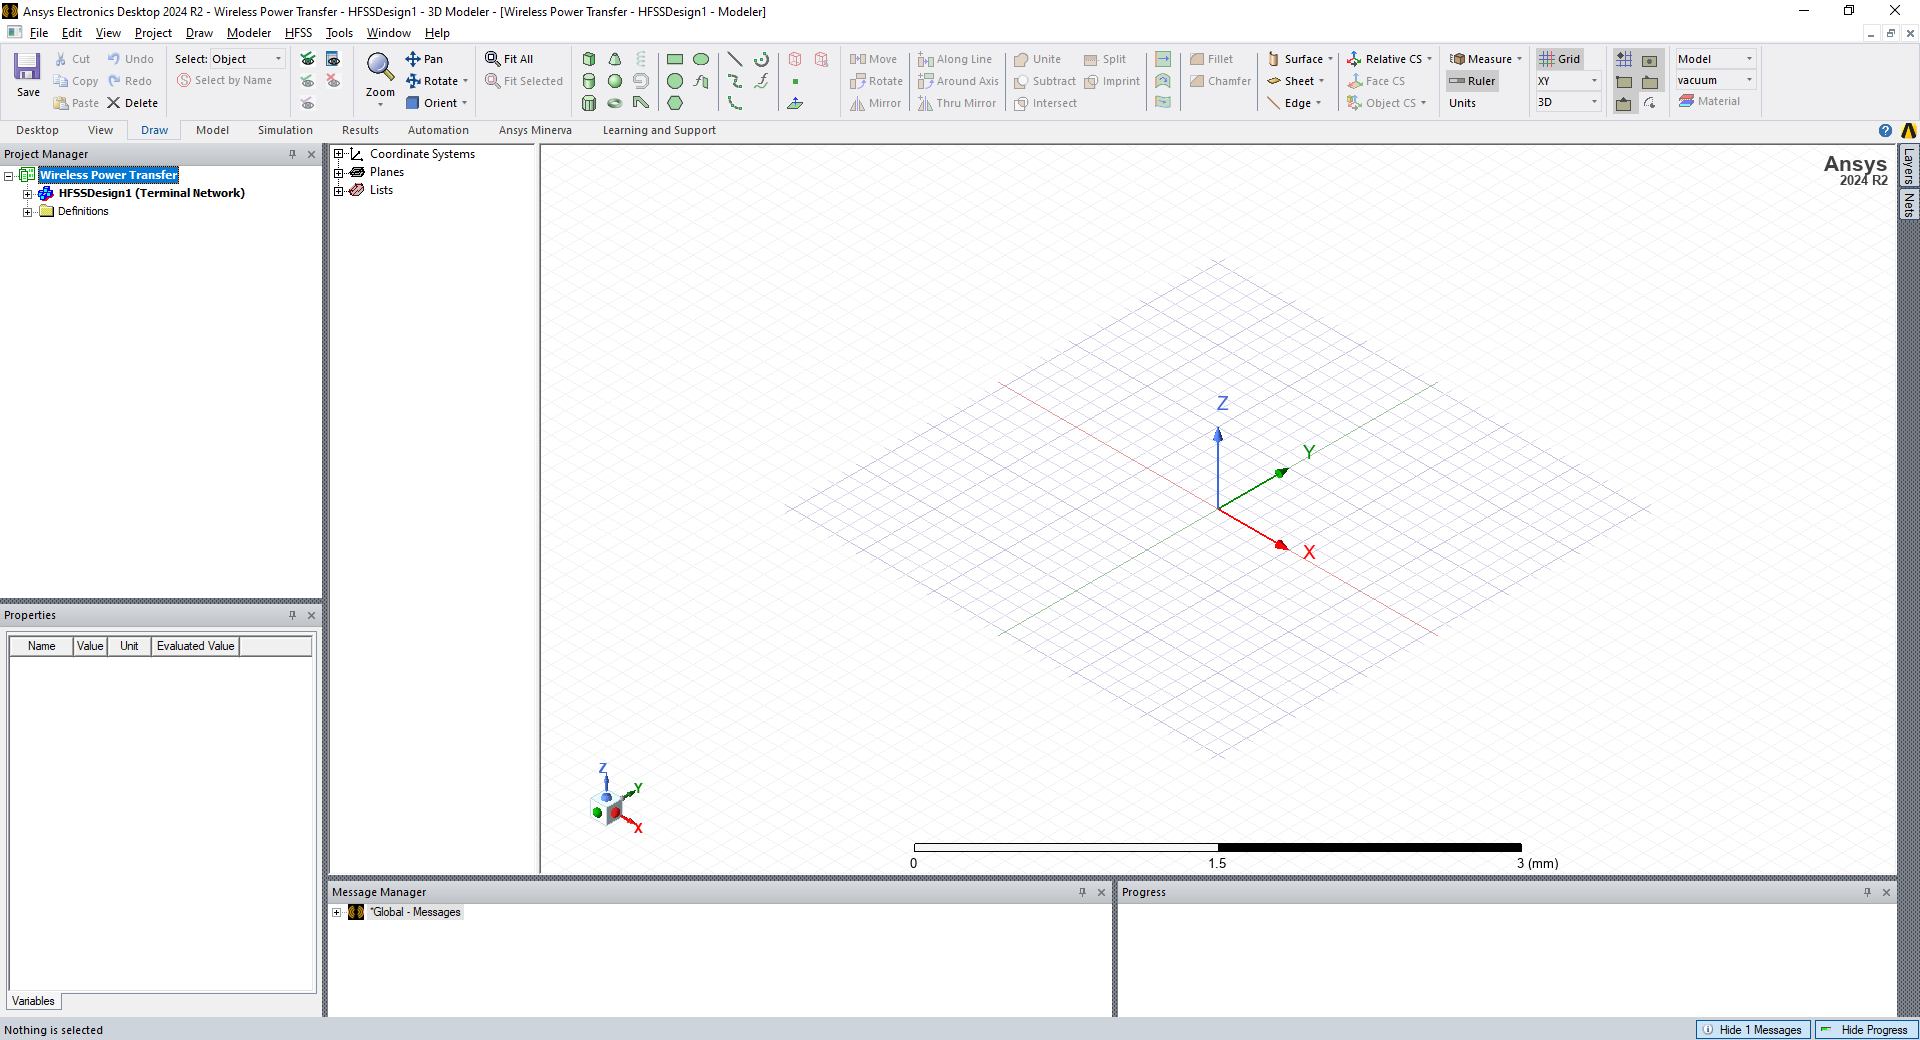Open the Modeler menu
This screenshot has width=1920, height=1040.
click(248, 33)
